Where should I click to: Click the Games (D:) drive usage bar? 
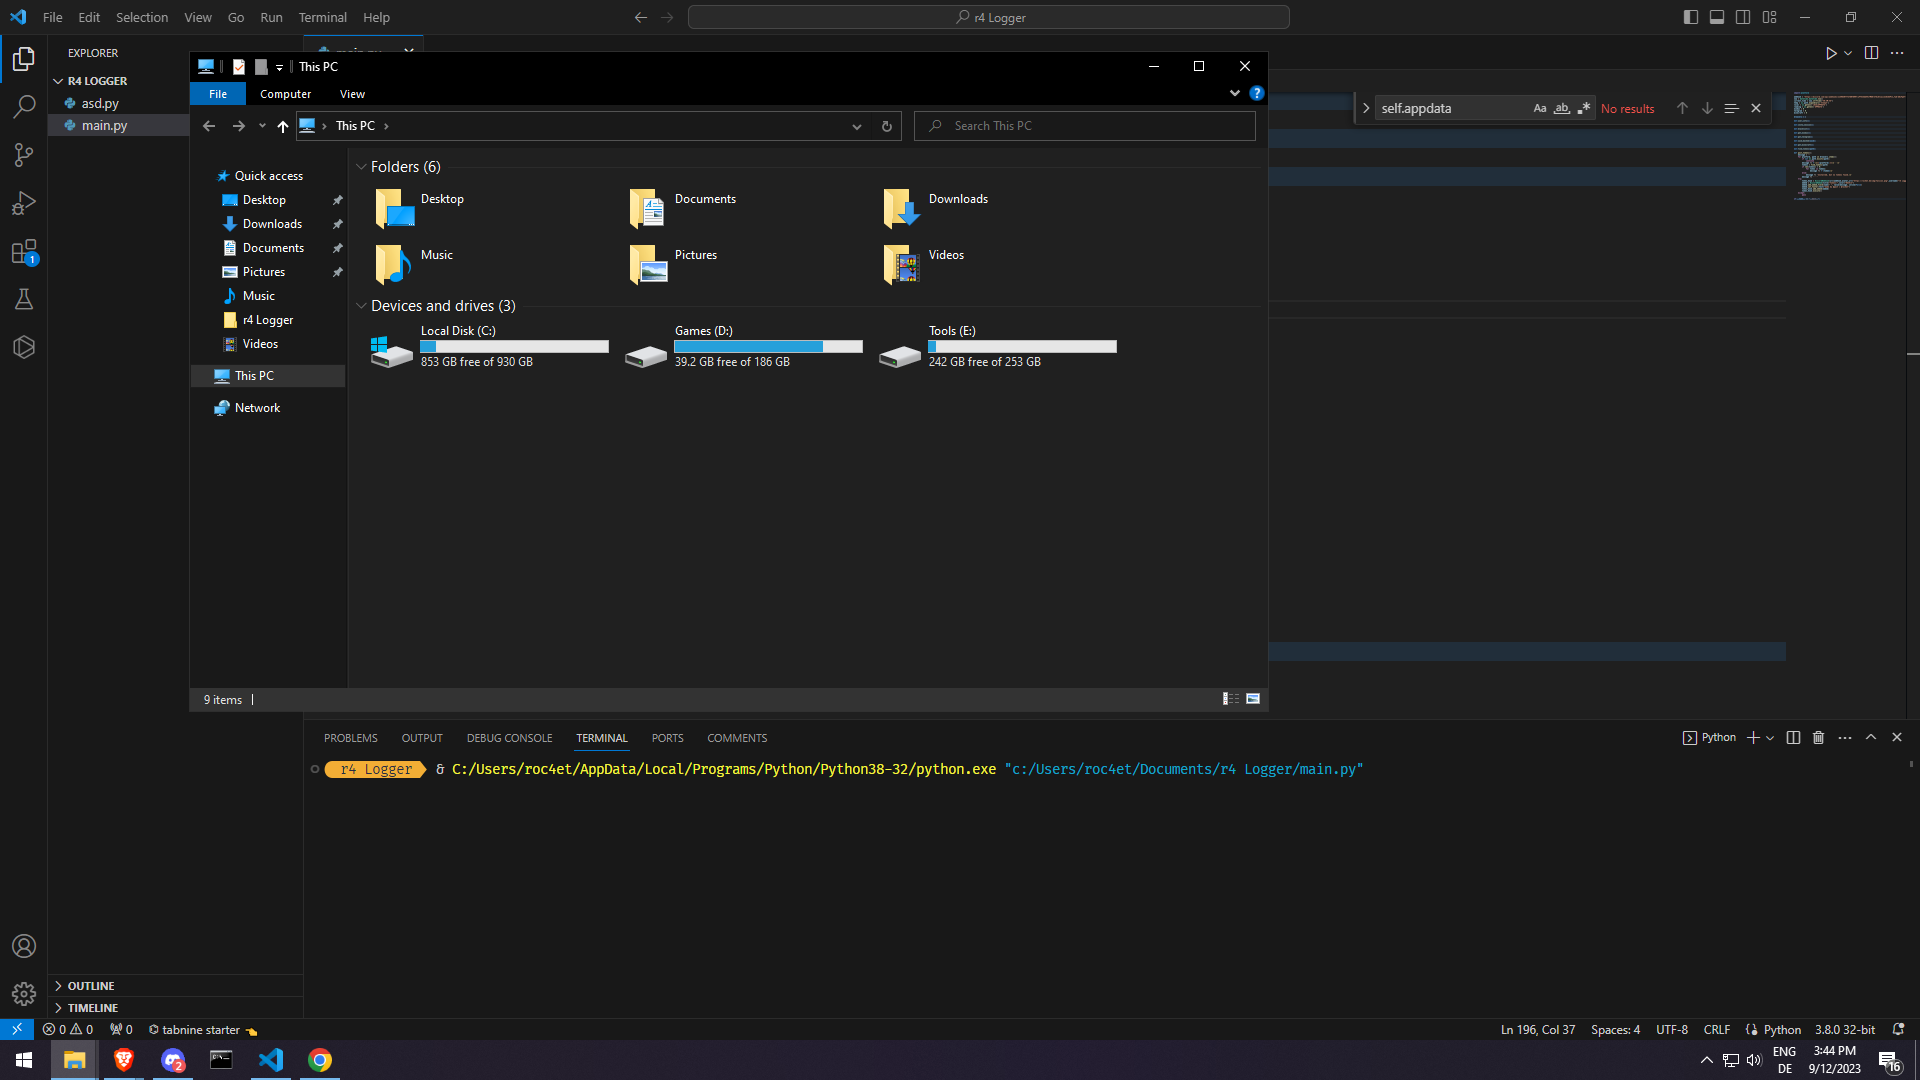(768, 347)
